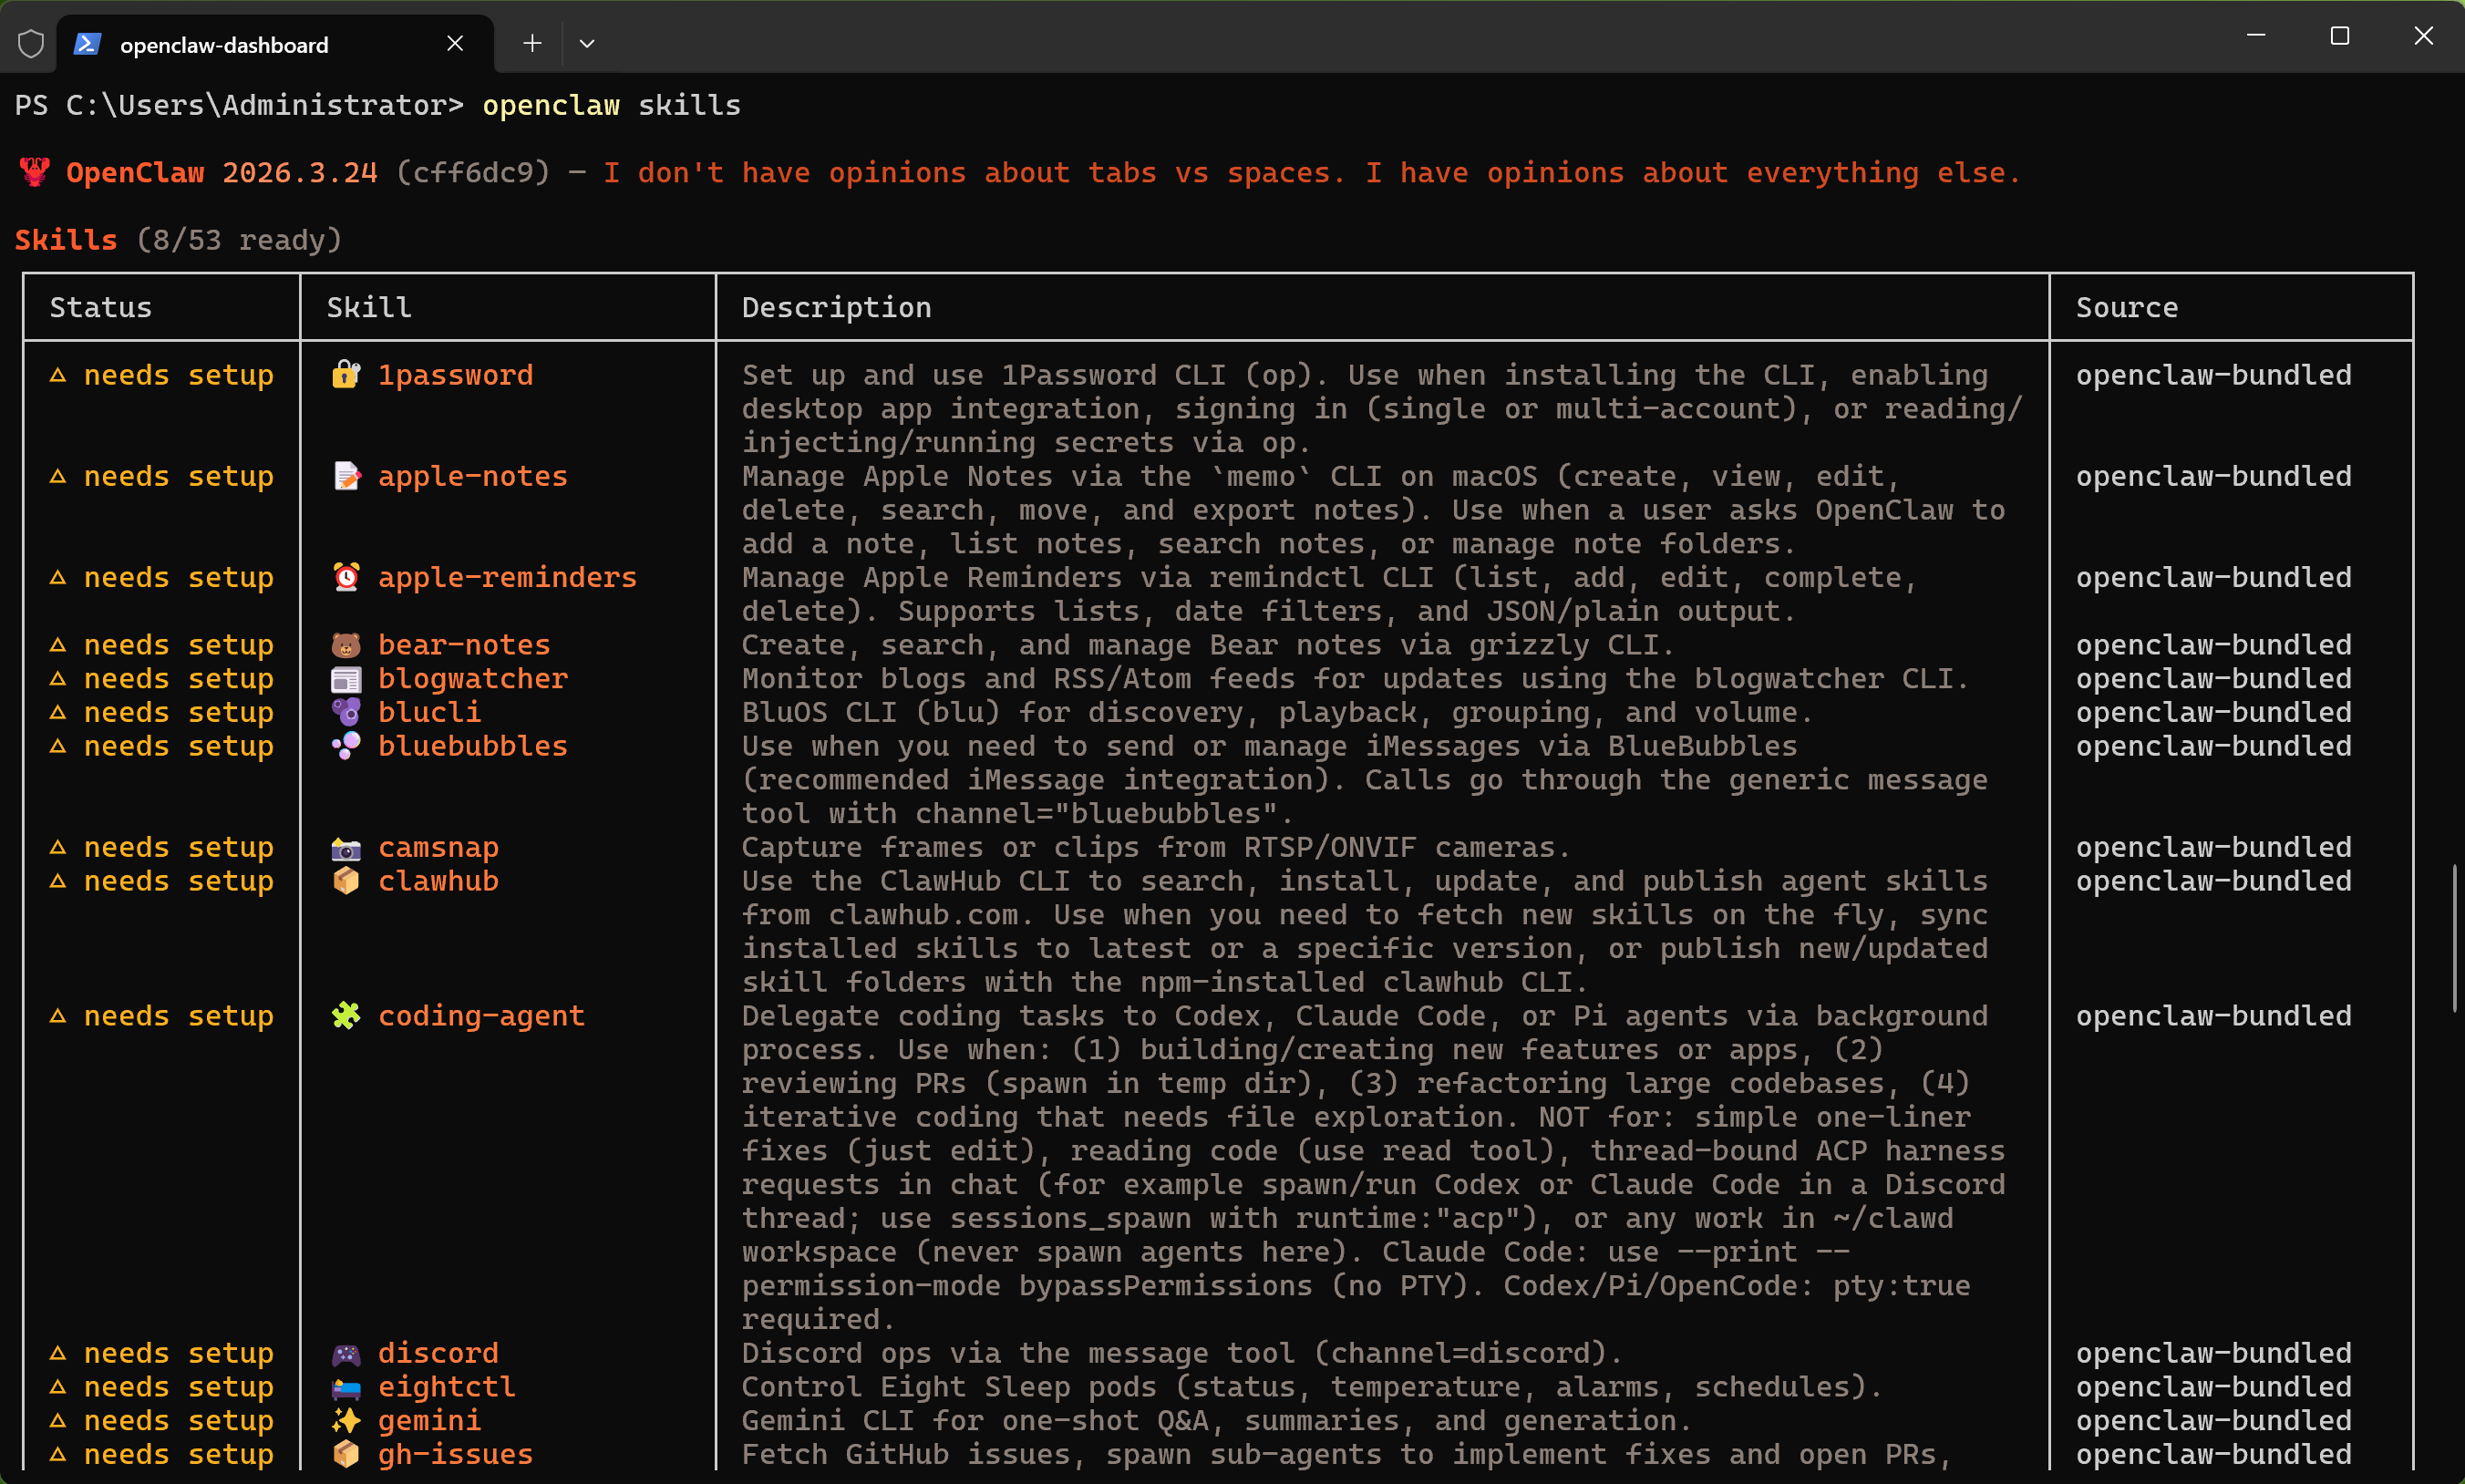Click the camsnap camera icon
Image resolution: width=2465 pixels, height=1484 pixels.
tap(346, 848)
